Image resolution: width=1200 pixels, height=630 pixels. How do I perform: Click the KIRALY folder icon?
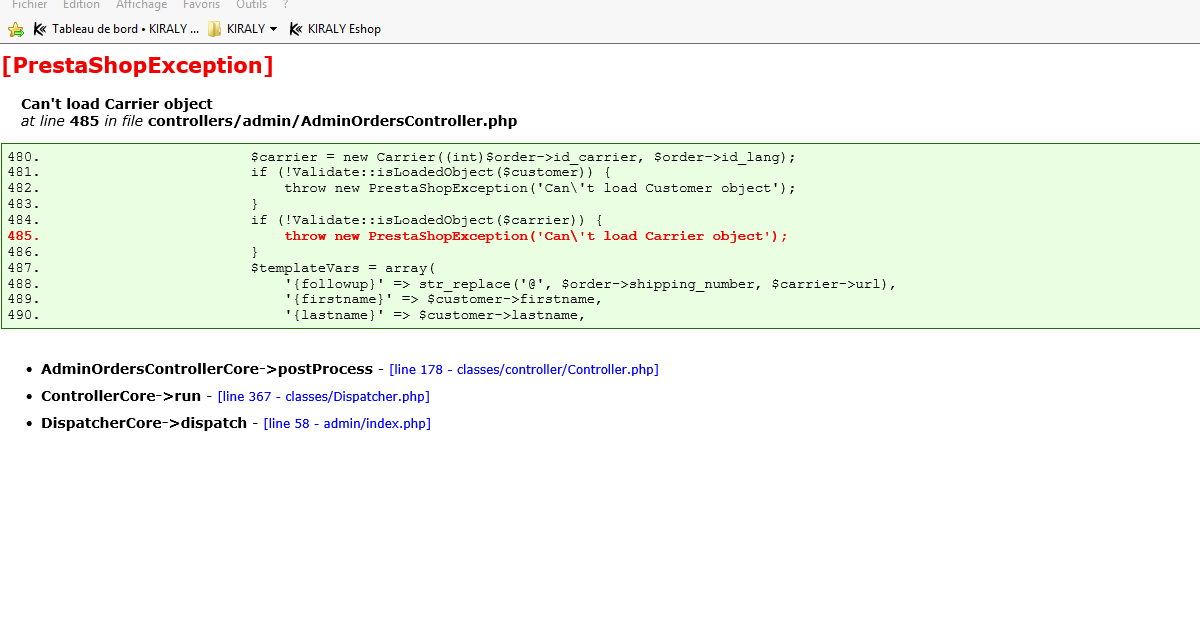click(x=214, y=29)
